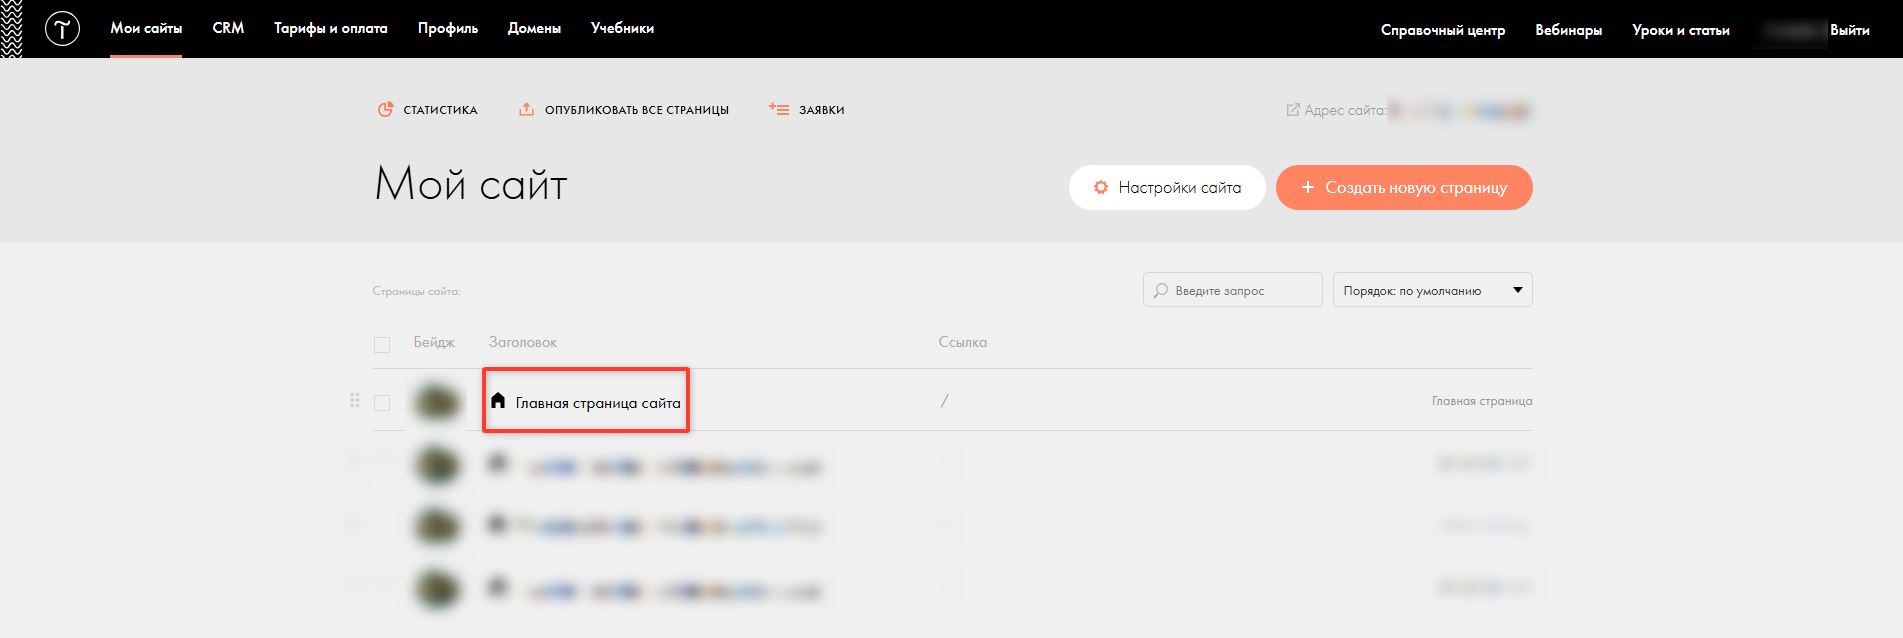Click the drag handle of the first page row
The height and width of the screenshot is (638, 1903).
(x=354, y=401)
